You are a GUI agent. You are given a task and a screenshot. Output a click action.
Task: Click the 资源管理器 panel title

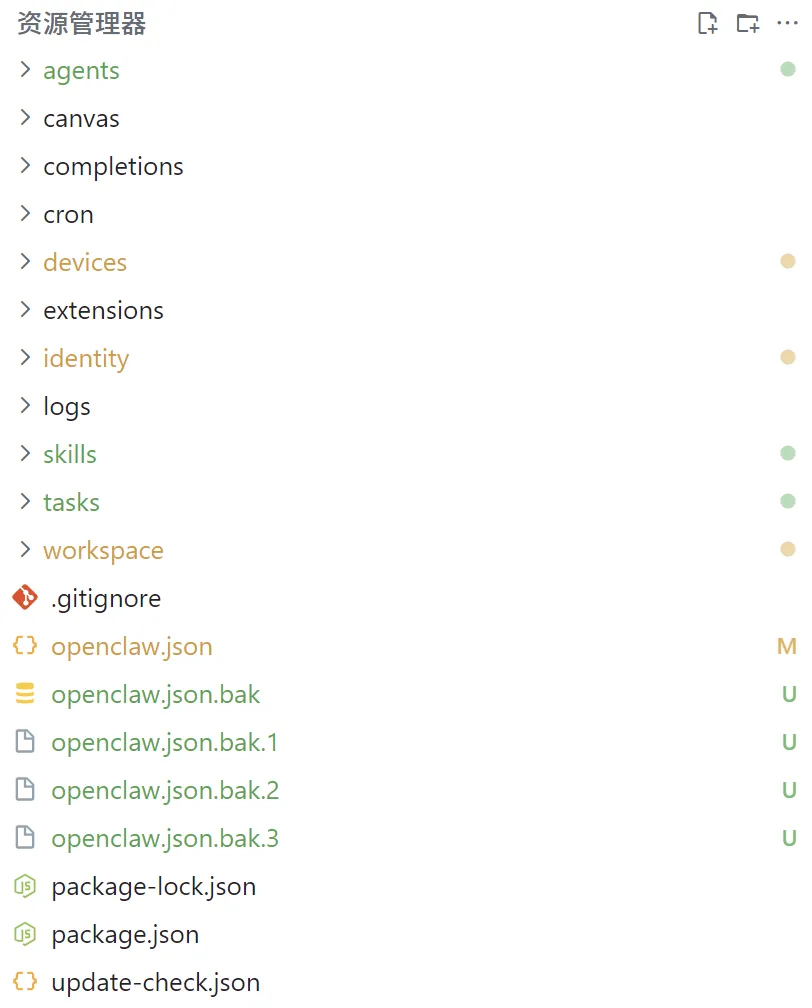pos(82,24)
